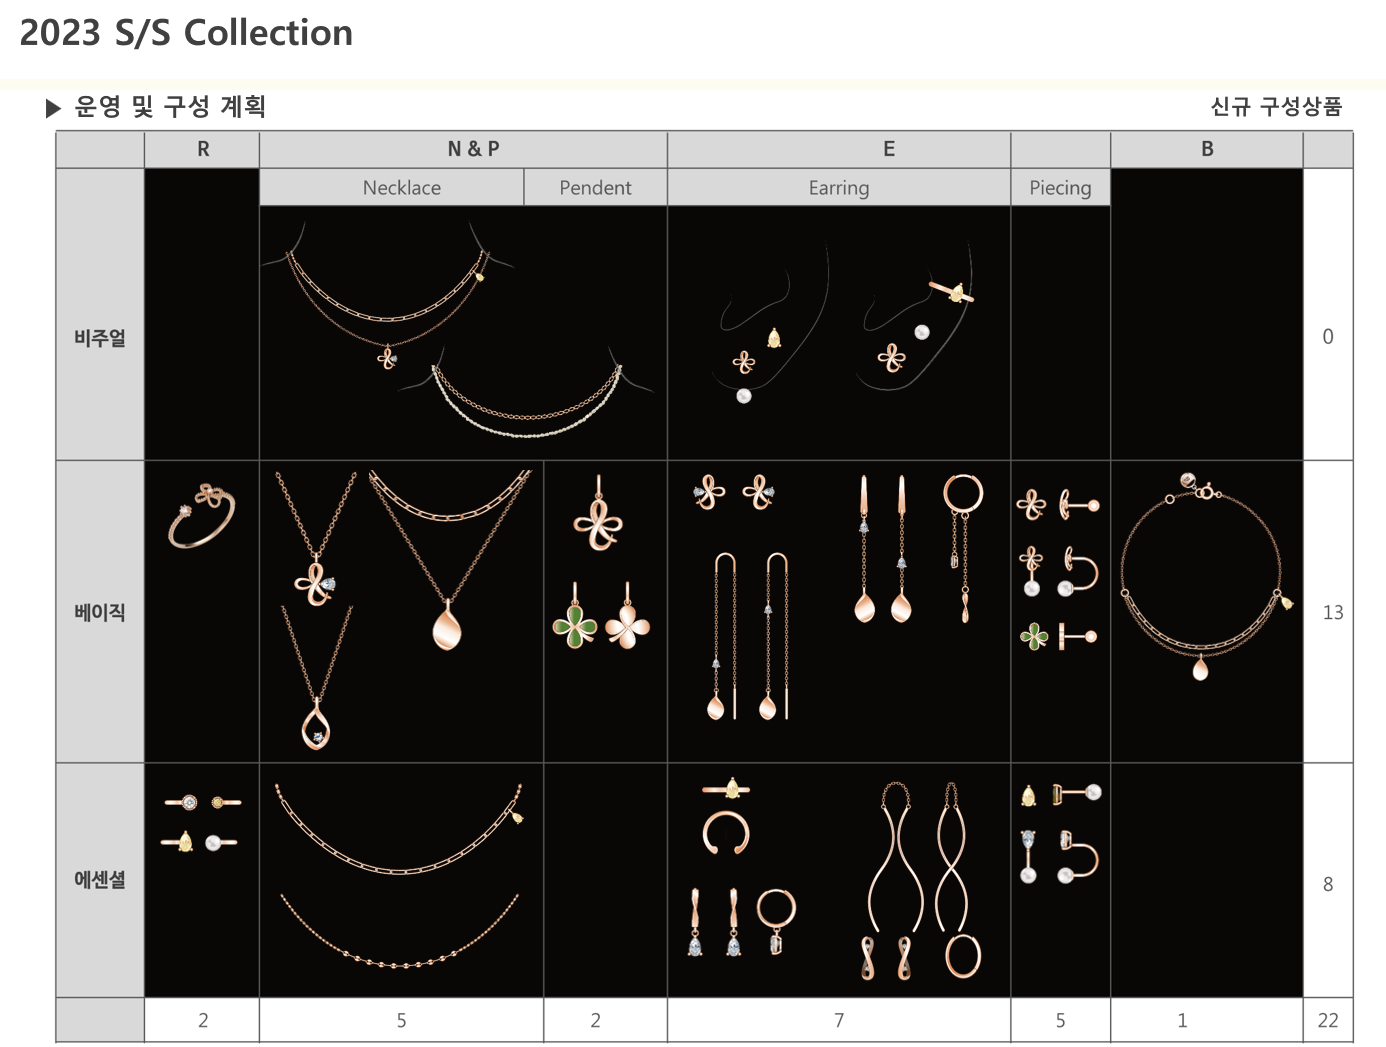Click the "Earring" sub-header cell

pyautogui.click(x=839, y=188)
